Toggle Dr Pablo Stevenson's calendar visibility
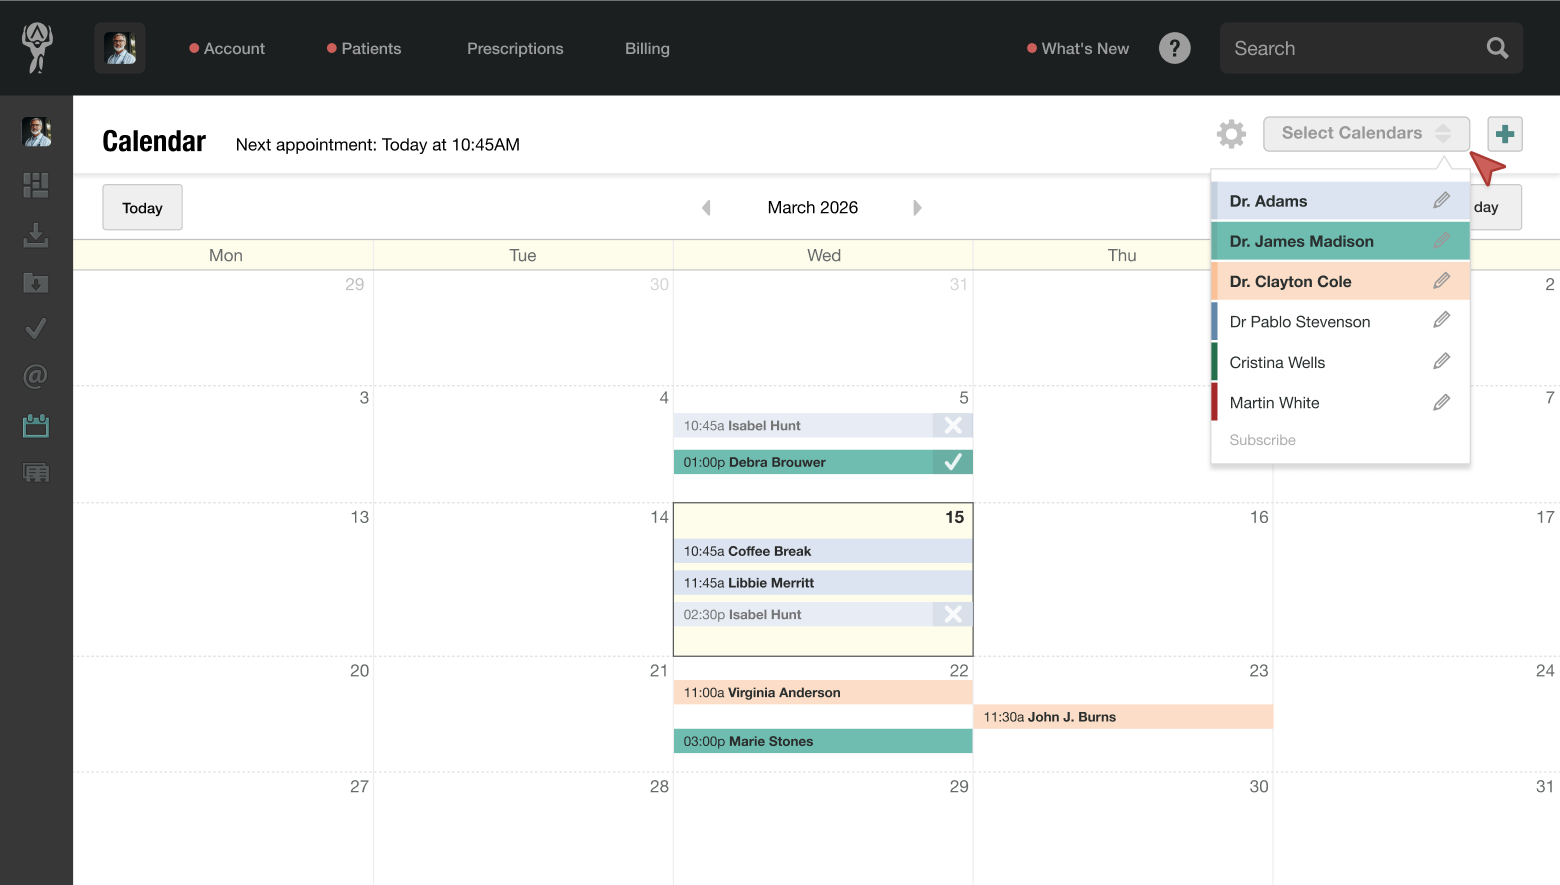The height and width of the screenshot is (885, 1560). tap(1300, 321)
